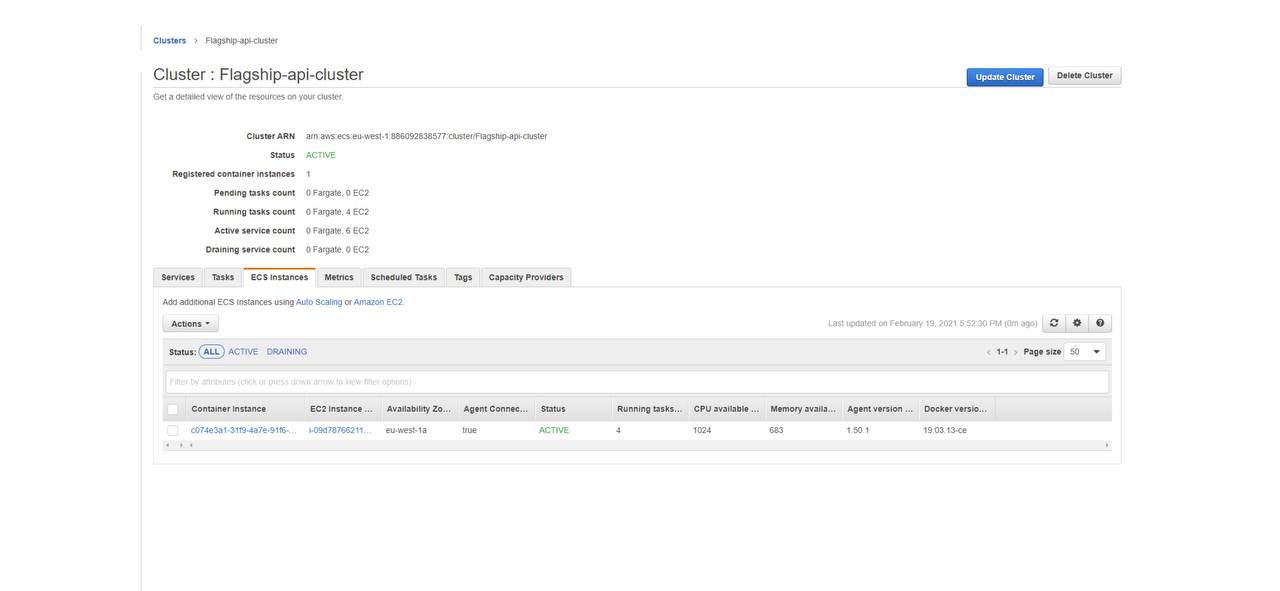1280x591 pixels.
Task: Click right arrow of table scrollbar
Action: [1107, 445]
